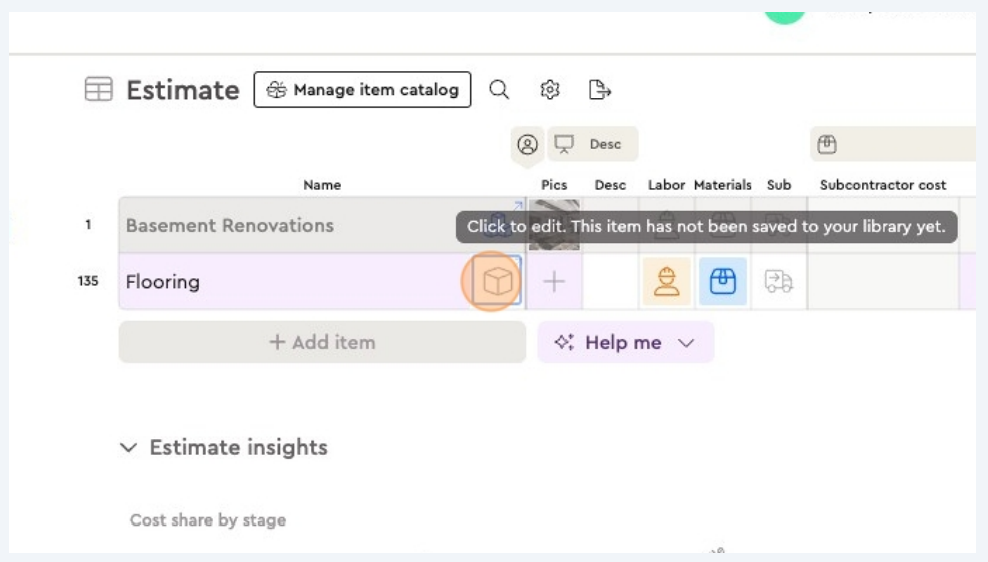Toggle Labor cost type for Flooring
Screen dimensions: 988x562
[x=666, y=282]
